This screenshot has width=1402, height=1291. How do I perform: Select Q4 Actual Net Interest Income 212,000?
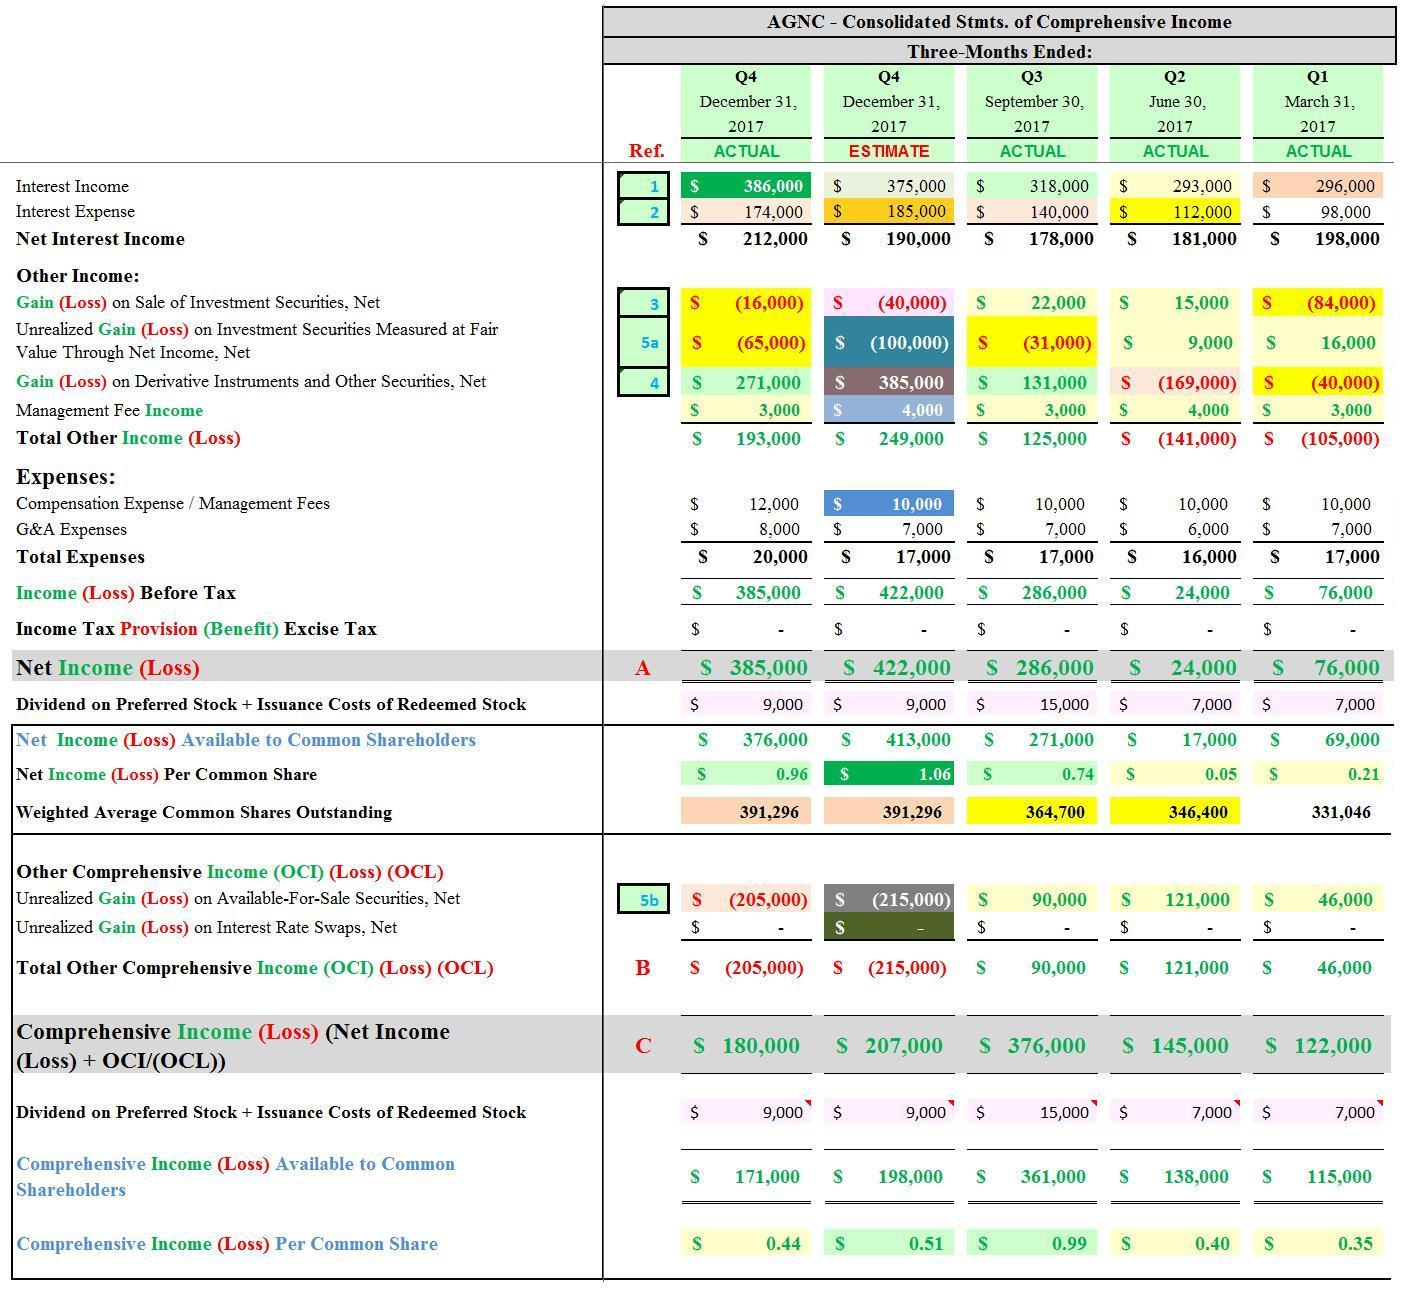pos(746,239)
